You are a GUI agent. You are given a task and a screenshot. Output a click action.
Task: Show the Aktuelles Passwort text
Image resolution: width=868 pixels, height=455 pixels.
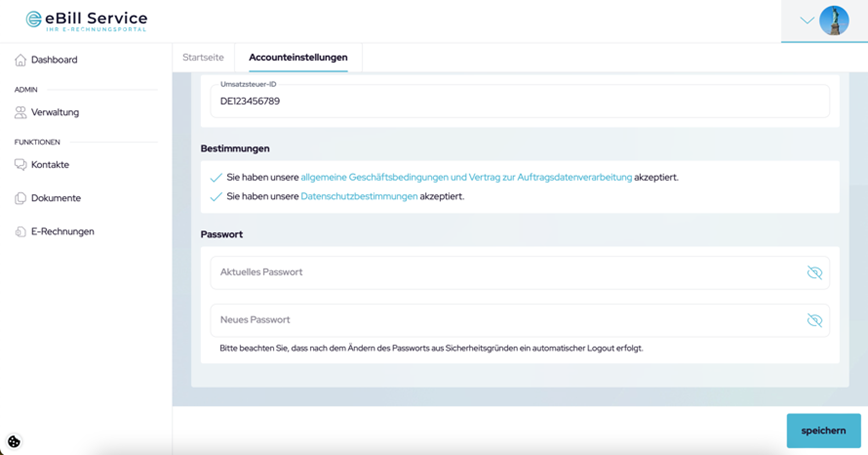[x=814, y=273]
